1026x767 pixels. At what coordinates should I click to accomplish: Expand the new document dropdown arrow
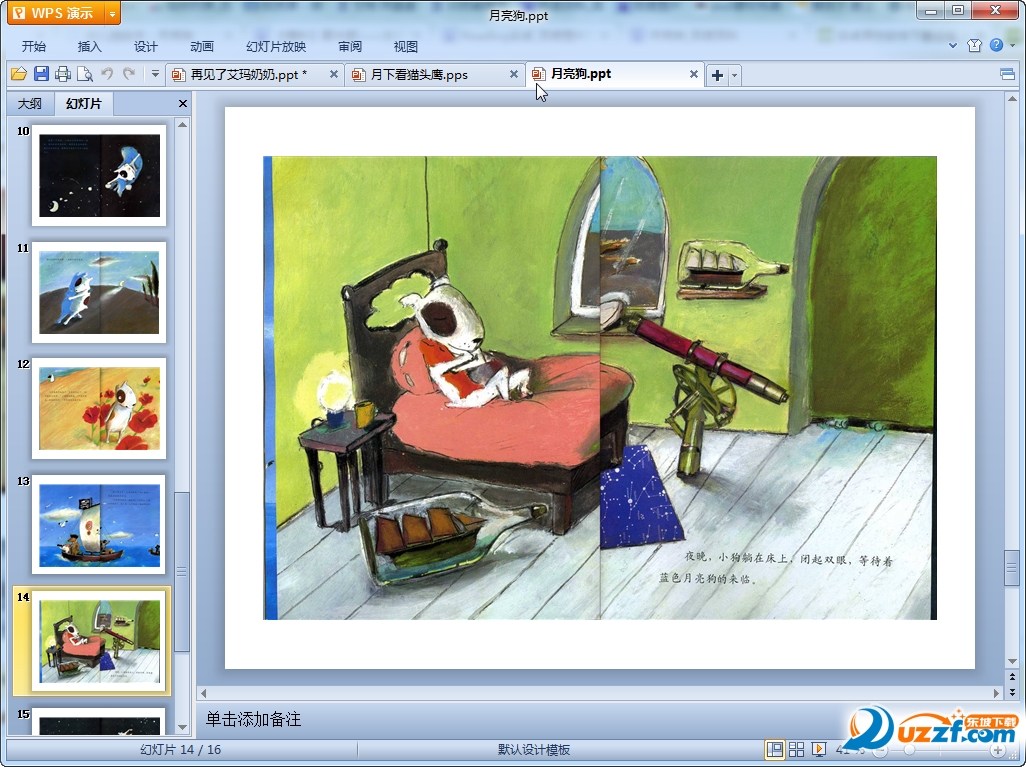pos(734,75)
